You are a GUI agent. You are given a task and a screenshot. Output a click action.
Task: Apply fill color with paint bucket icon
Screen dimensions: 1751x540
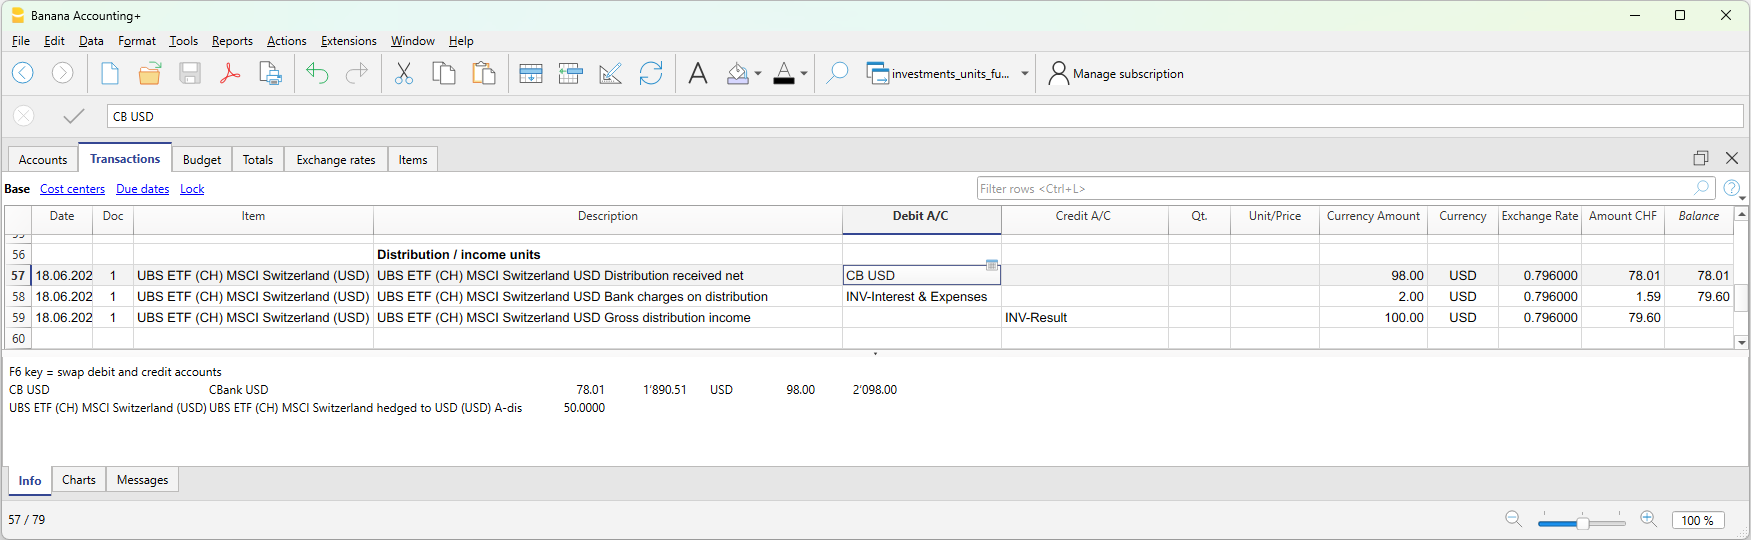(x=738, y=73)
